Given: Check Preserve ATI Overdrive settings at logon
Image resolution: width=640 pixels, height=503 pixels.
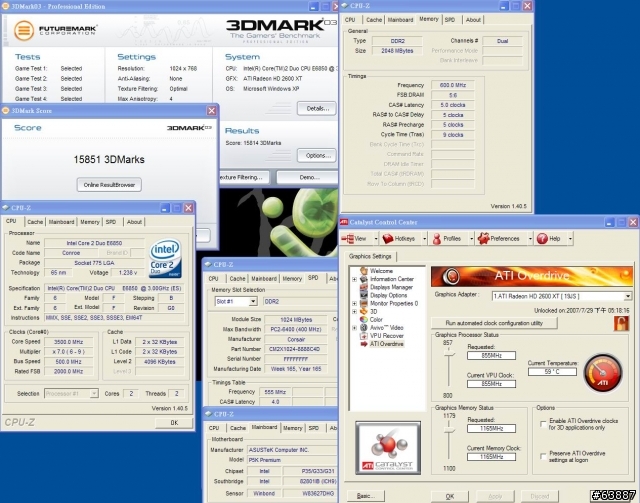Looking at the screenshot, I should coord(543,456).
